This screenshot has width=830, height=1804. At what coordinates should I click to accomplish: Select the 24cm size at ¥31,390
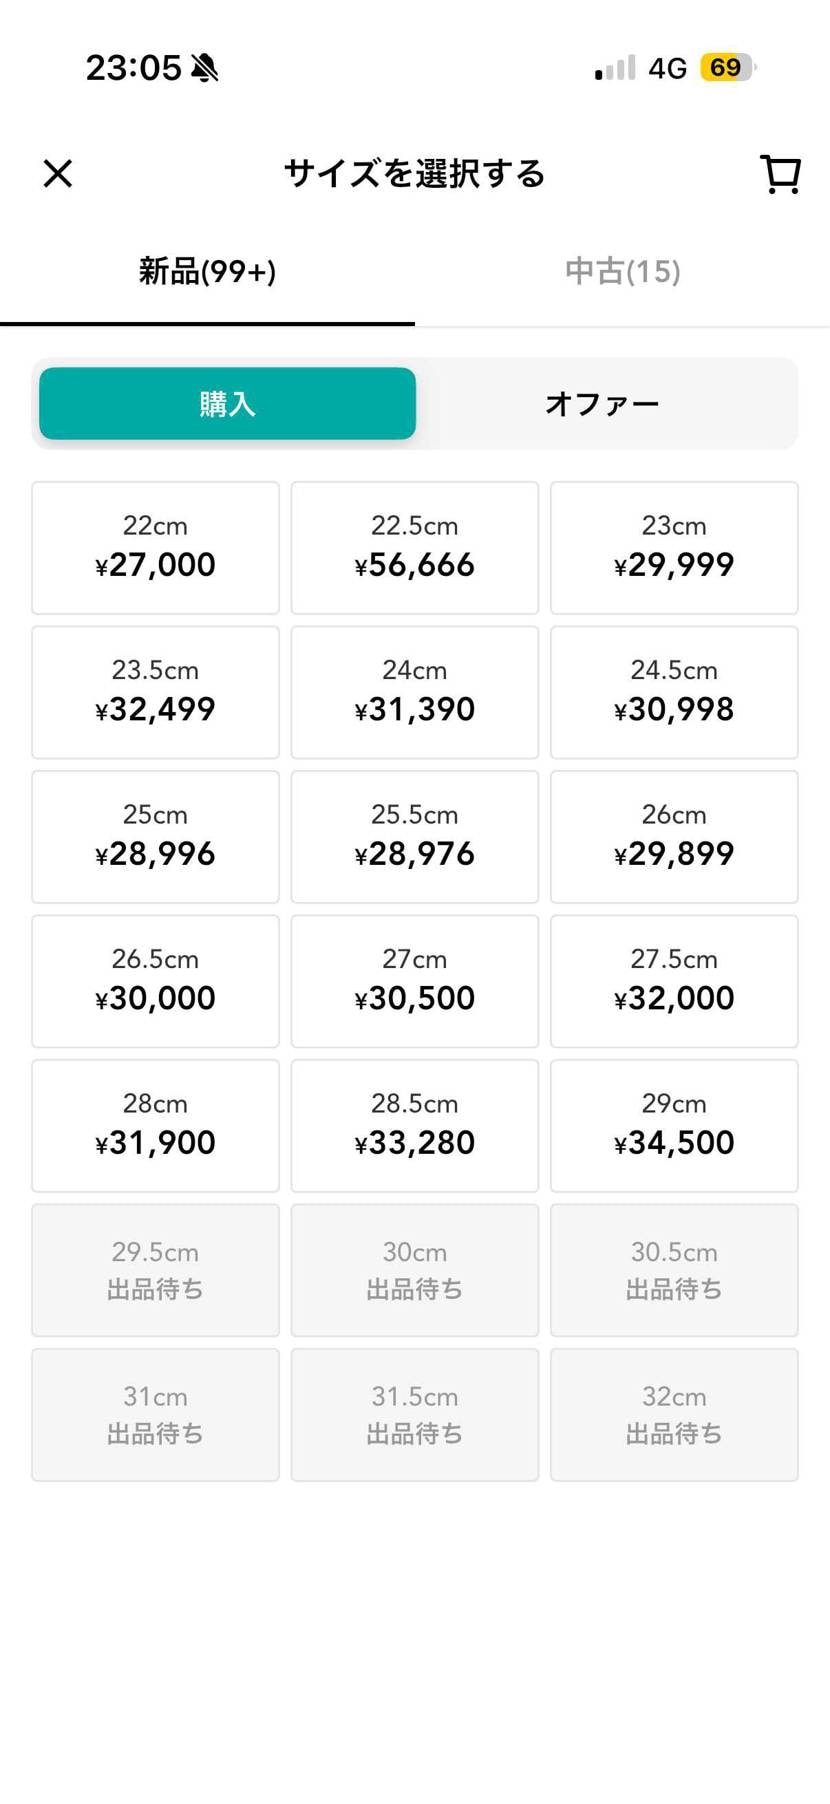pyautogui.click(x=414, y=692)
